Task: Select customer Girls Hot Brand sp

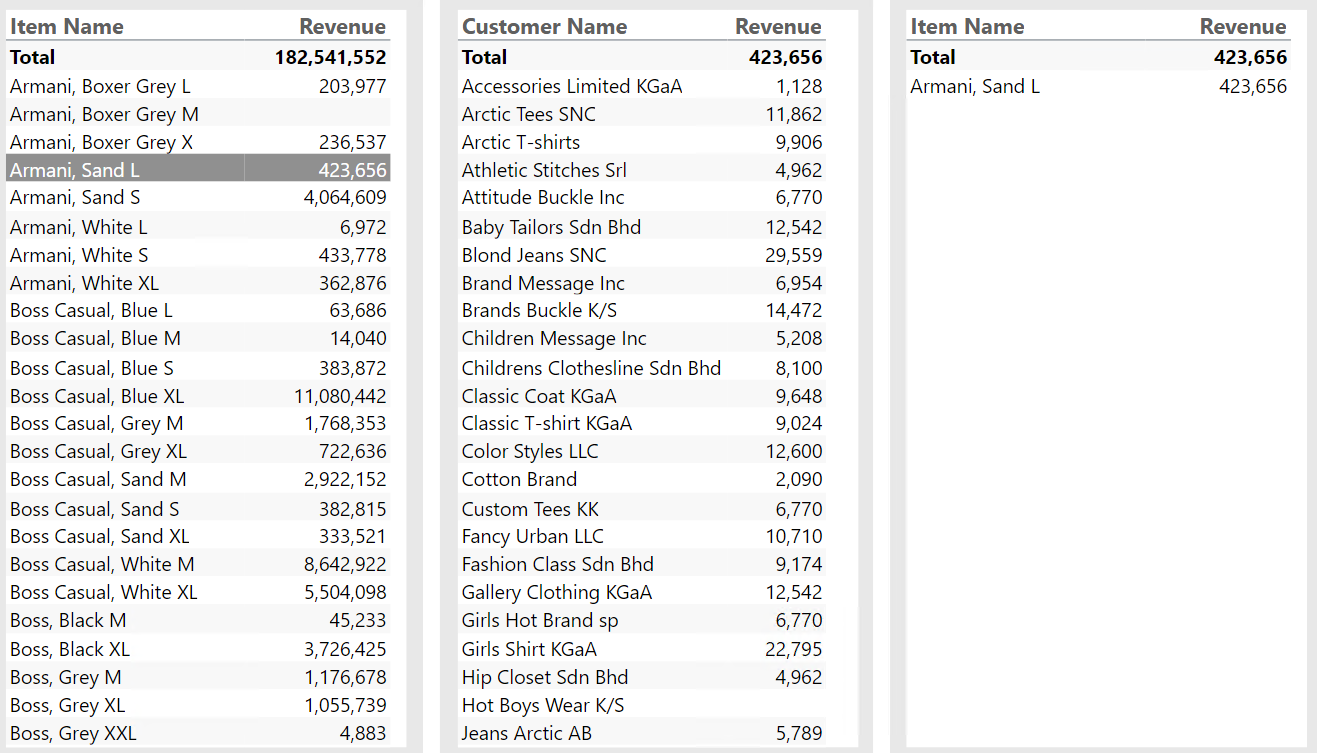Action: [x=540, y=620]
